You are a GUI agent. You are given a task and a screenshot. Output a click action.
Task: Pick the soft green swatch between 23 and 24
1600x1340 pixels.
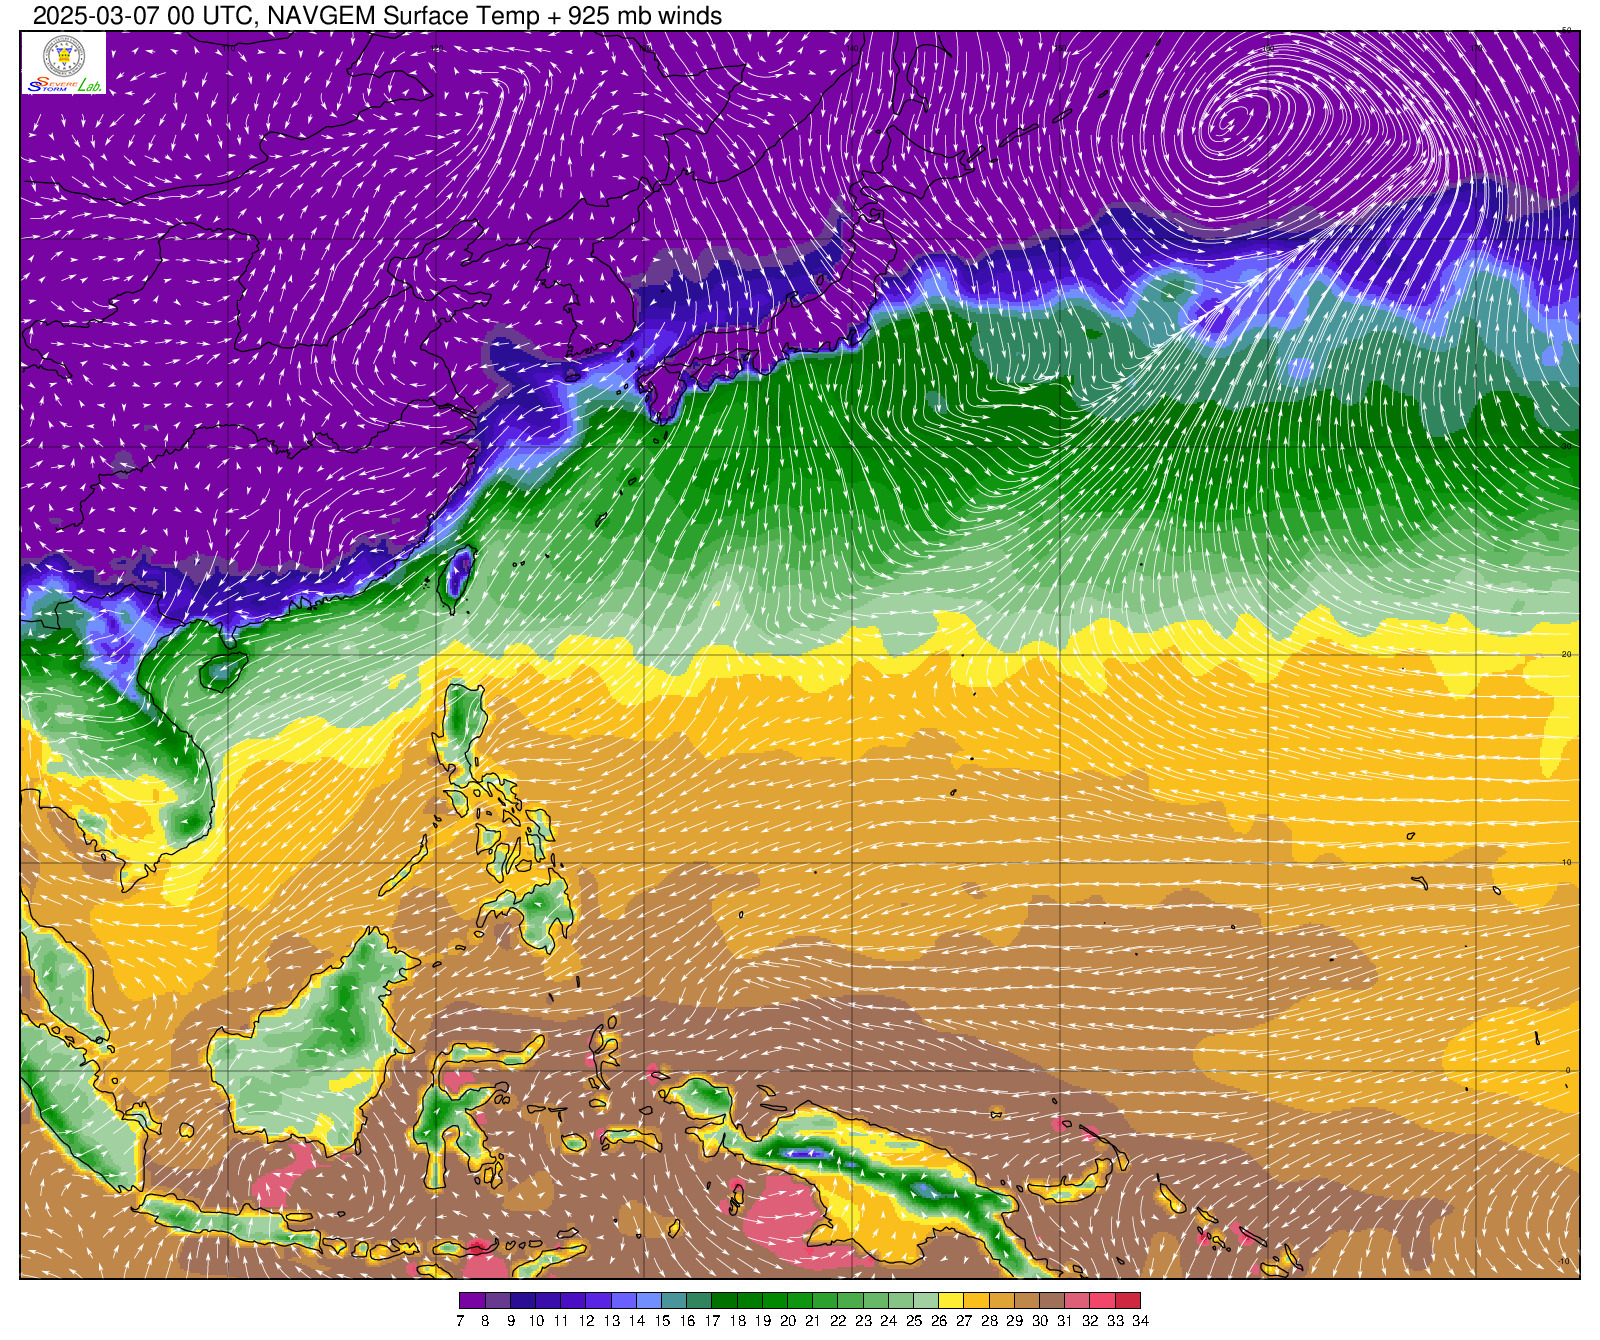point(875,1301)
